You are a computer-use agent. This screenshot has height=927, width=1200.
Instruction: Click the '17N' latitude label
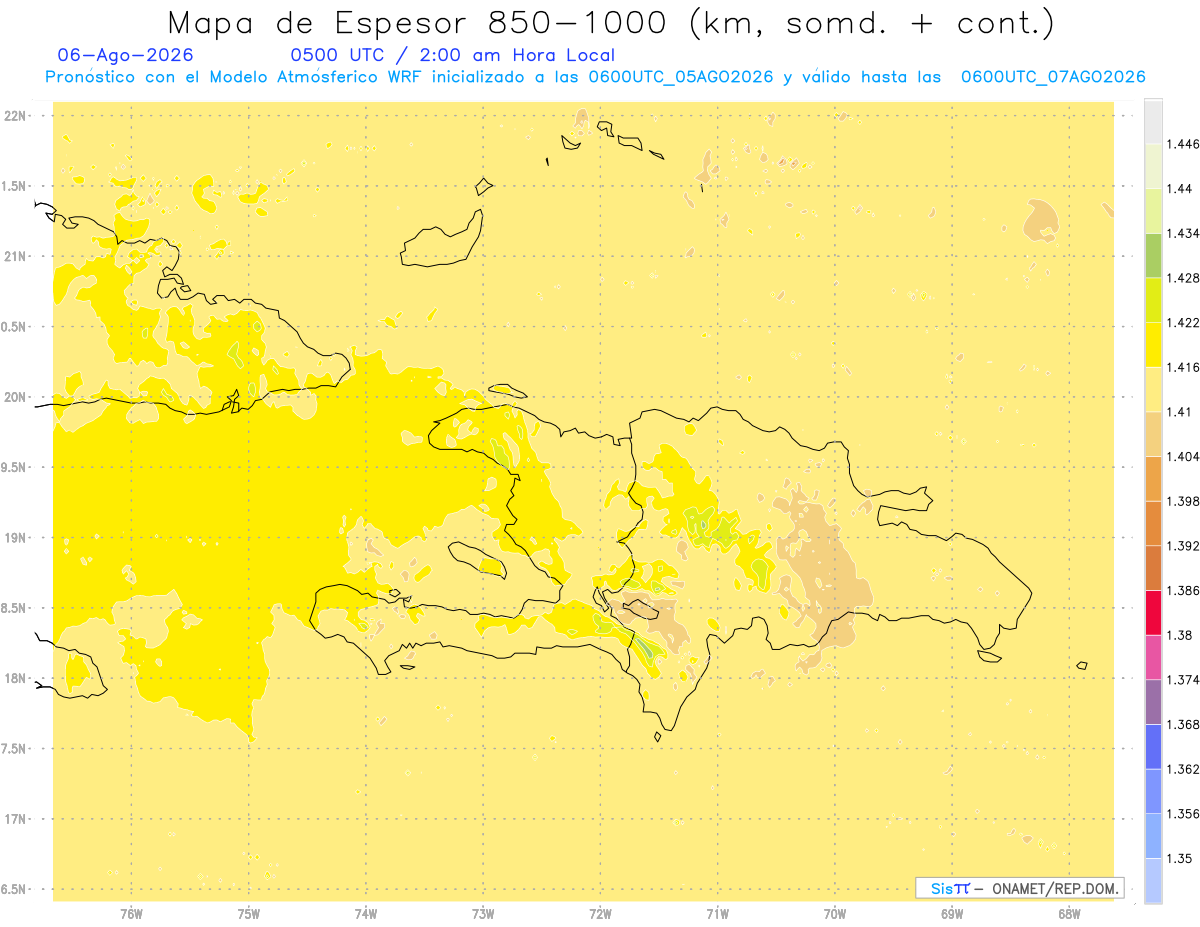tap(16, 820)
